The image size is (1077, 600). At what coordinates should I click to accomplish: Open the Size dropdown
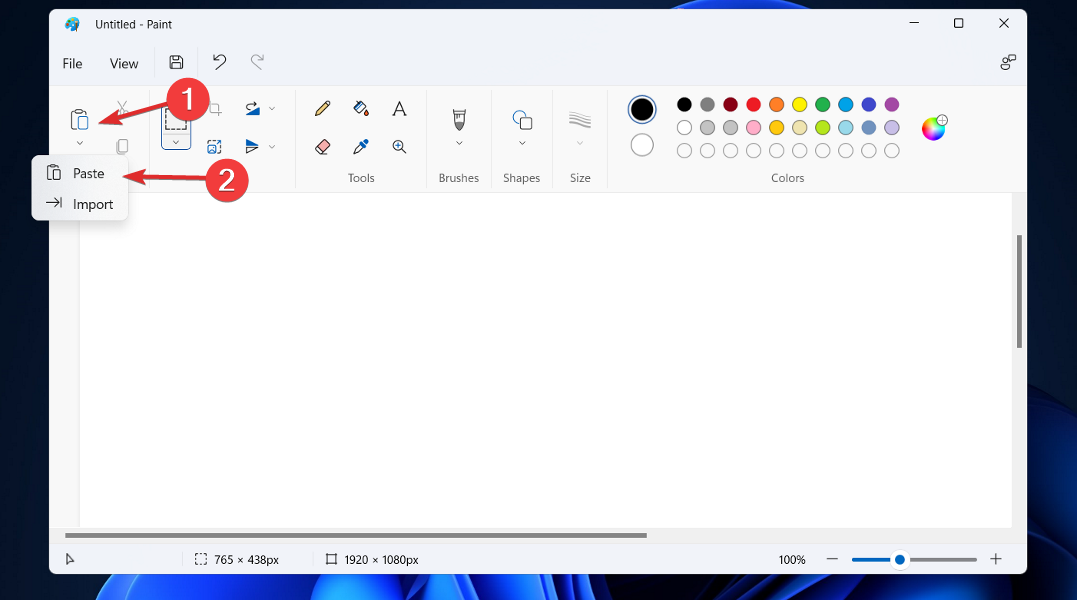(x=580, y=140)
